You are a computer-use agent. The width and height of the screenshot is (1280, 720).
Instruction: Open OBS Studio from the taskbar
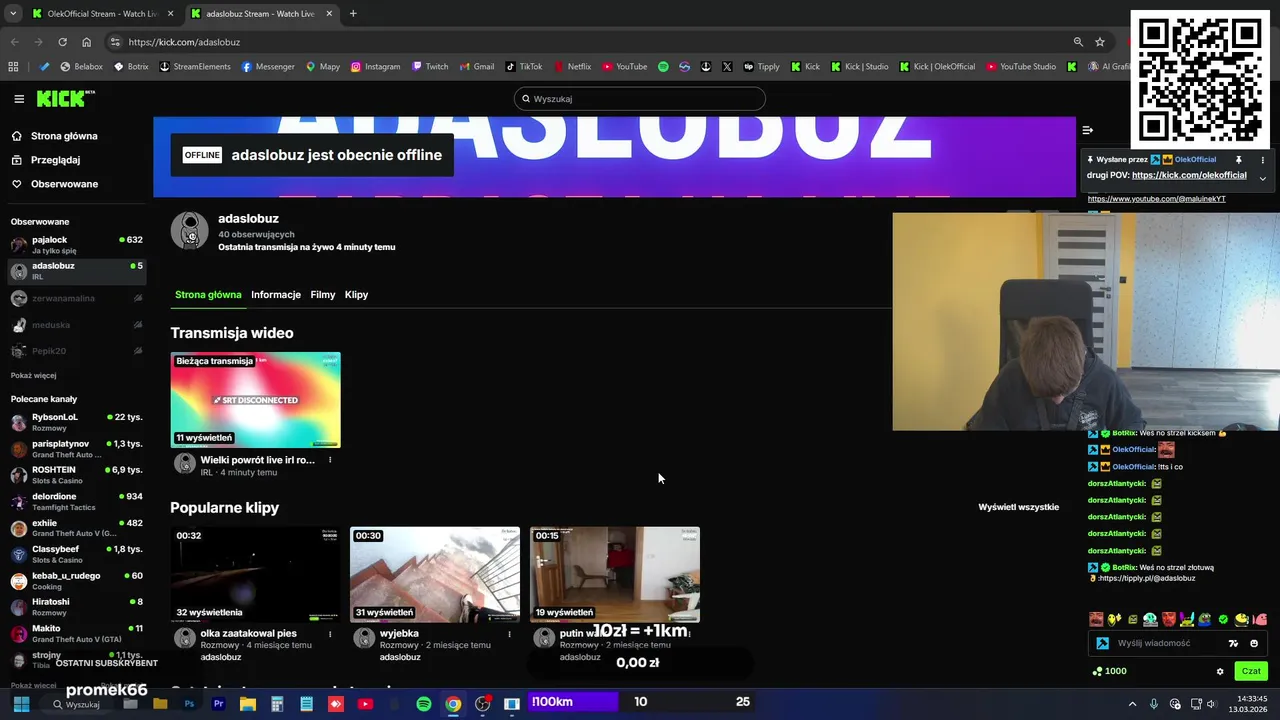click(483, 704)
